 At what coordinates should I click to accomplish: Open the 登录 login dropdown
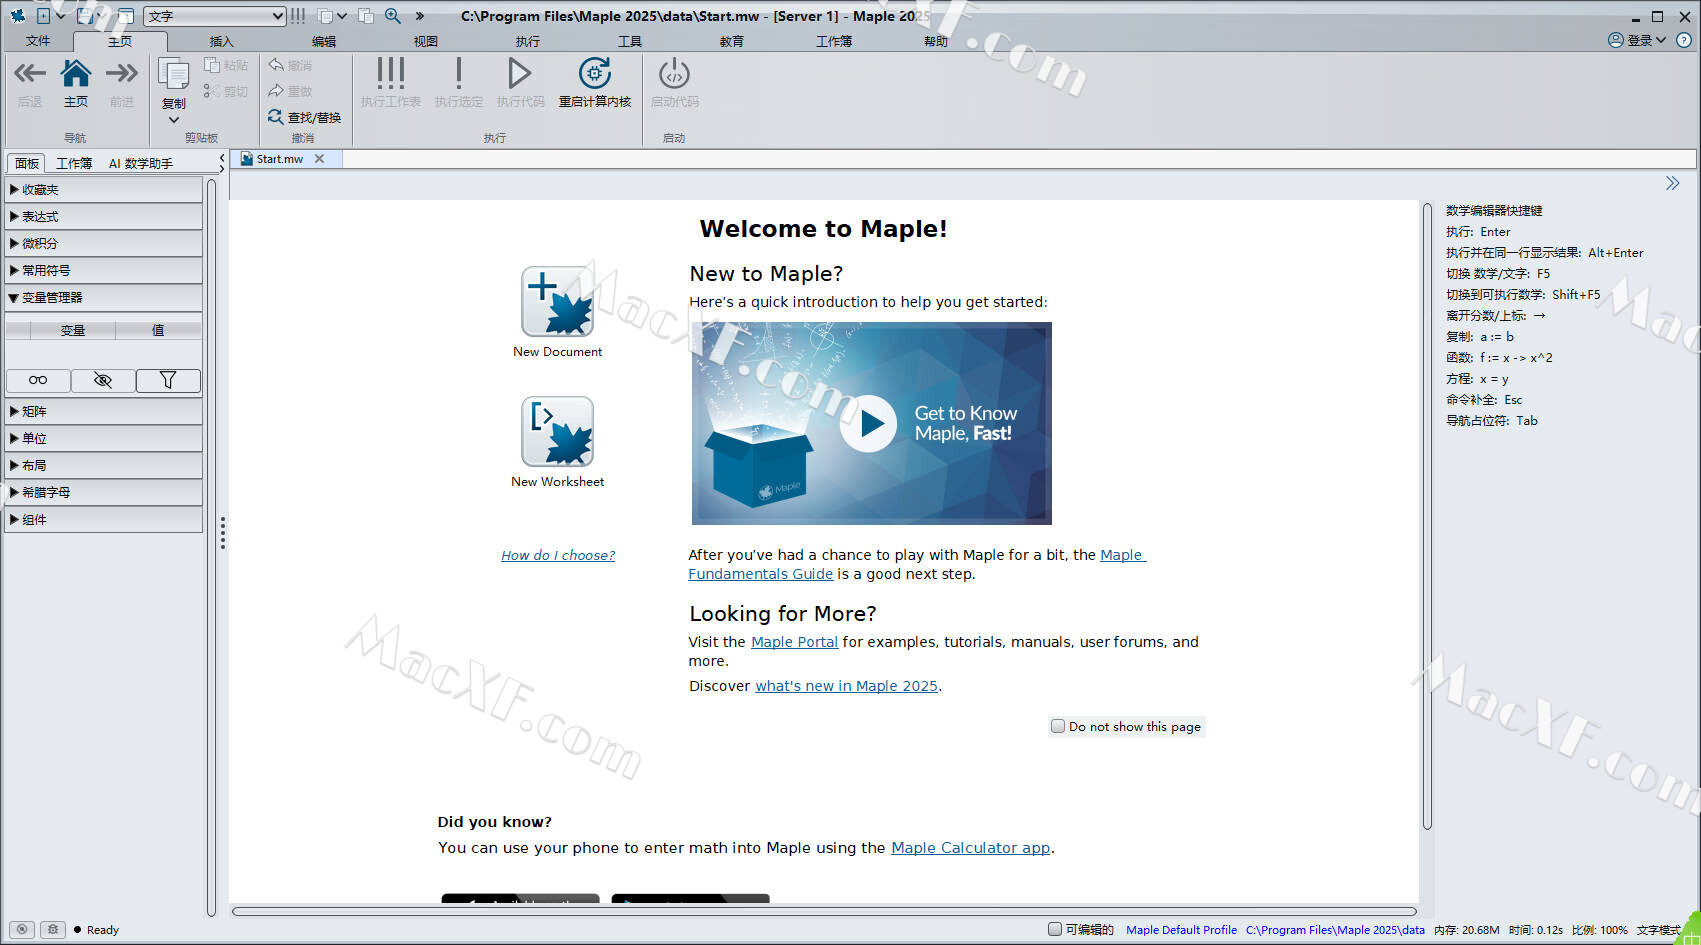(1637, 40)
